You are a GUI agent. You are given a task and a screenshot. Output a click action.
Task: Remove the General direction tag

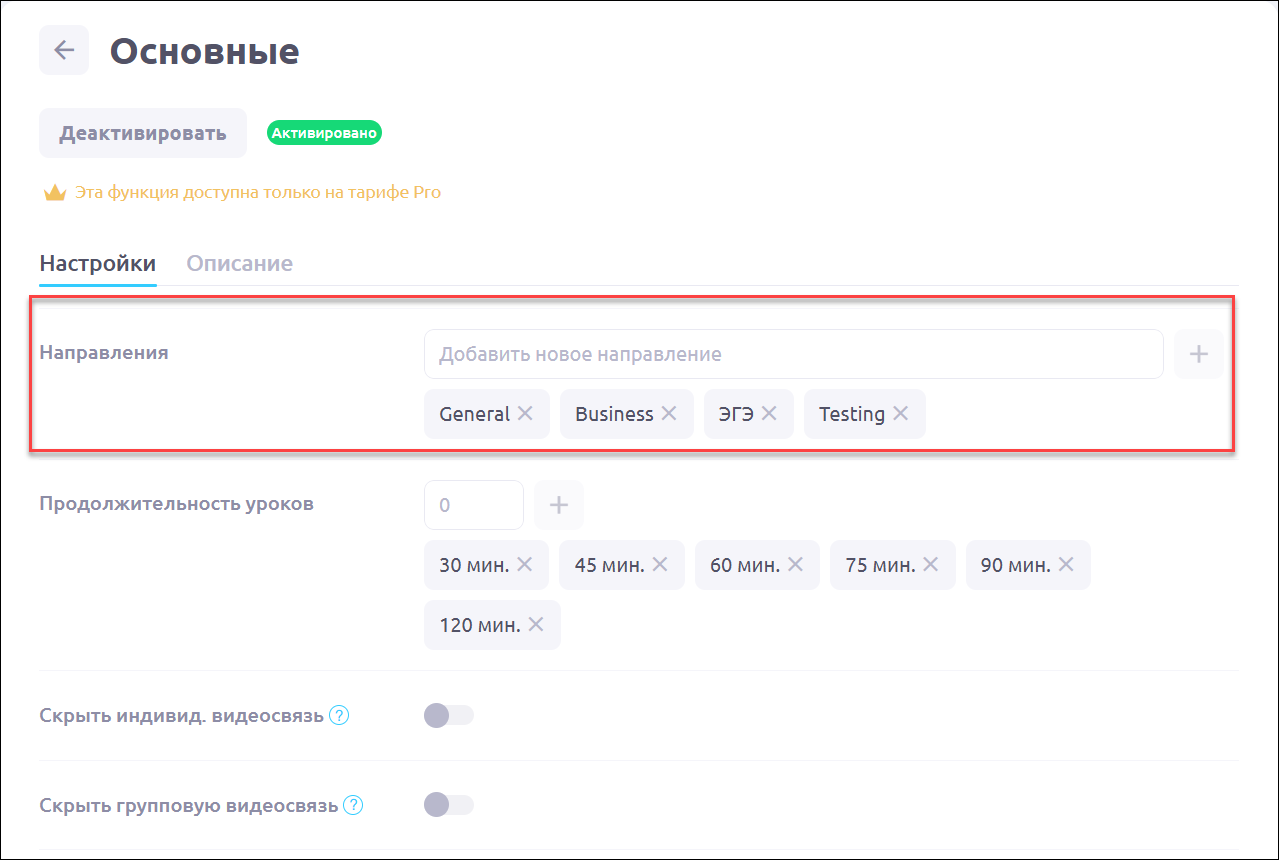click(526, 414)
